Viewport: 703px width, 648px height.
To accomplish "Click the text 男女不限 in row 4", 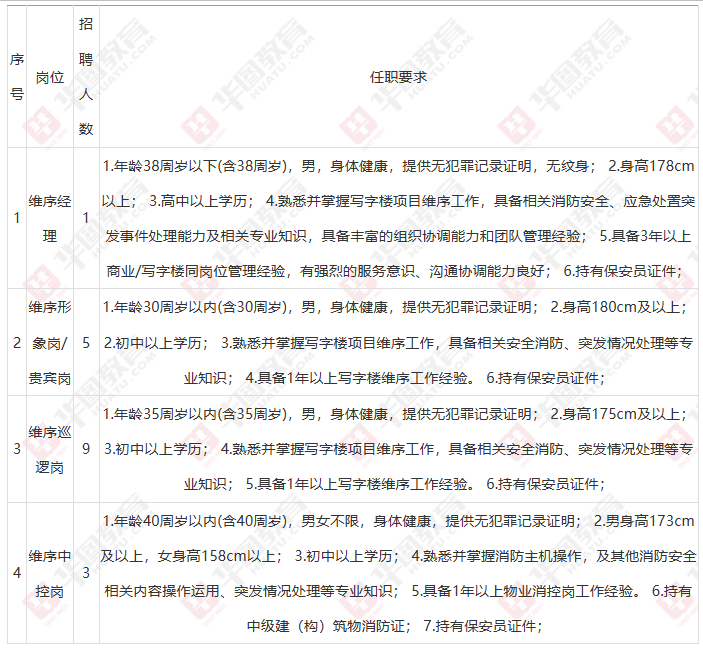I will [x=330, y=521].
